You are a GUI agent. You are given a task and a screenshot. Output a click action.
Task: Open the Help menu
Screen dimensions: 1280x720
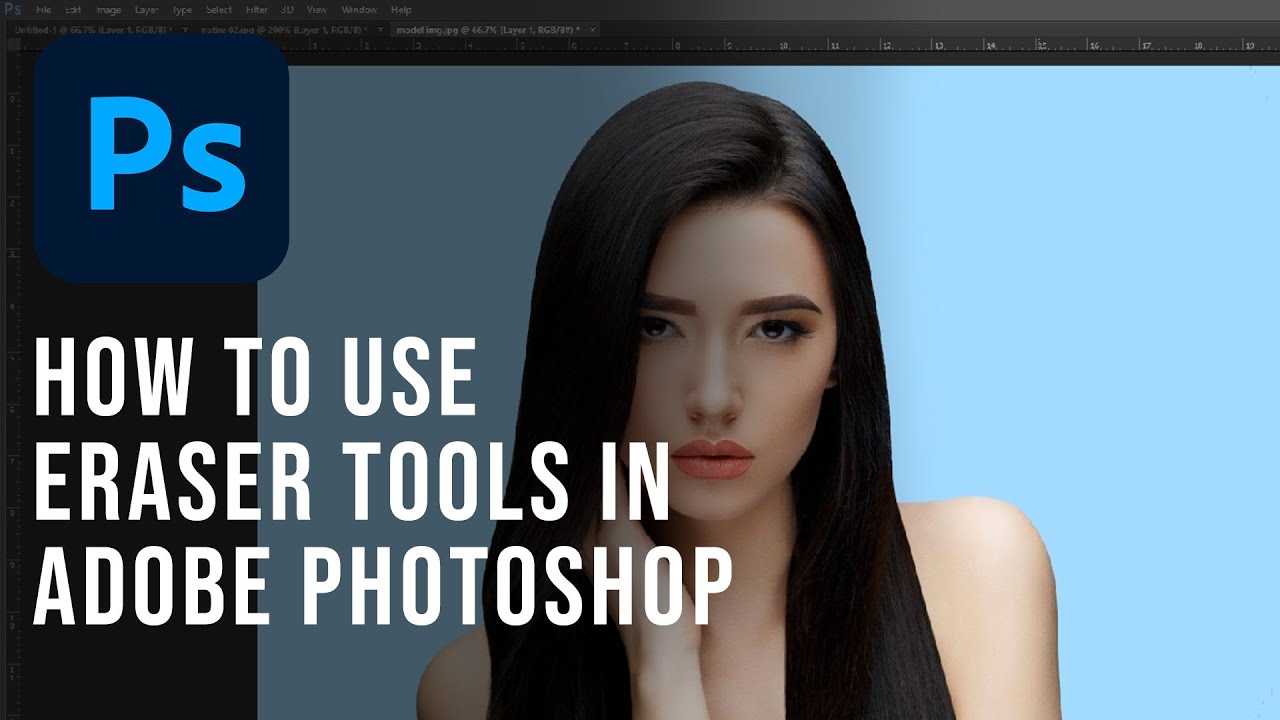(x=401, y=10)
